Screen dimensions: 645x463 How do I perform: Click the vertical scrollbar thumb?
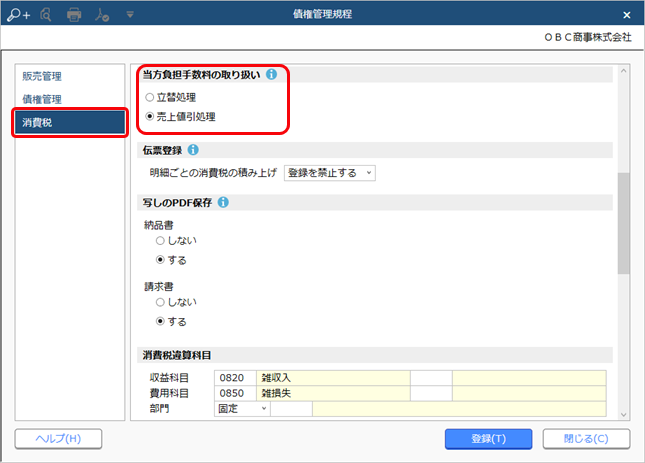(x=624, y=223)
